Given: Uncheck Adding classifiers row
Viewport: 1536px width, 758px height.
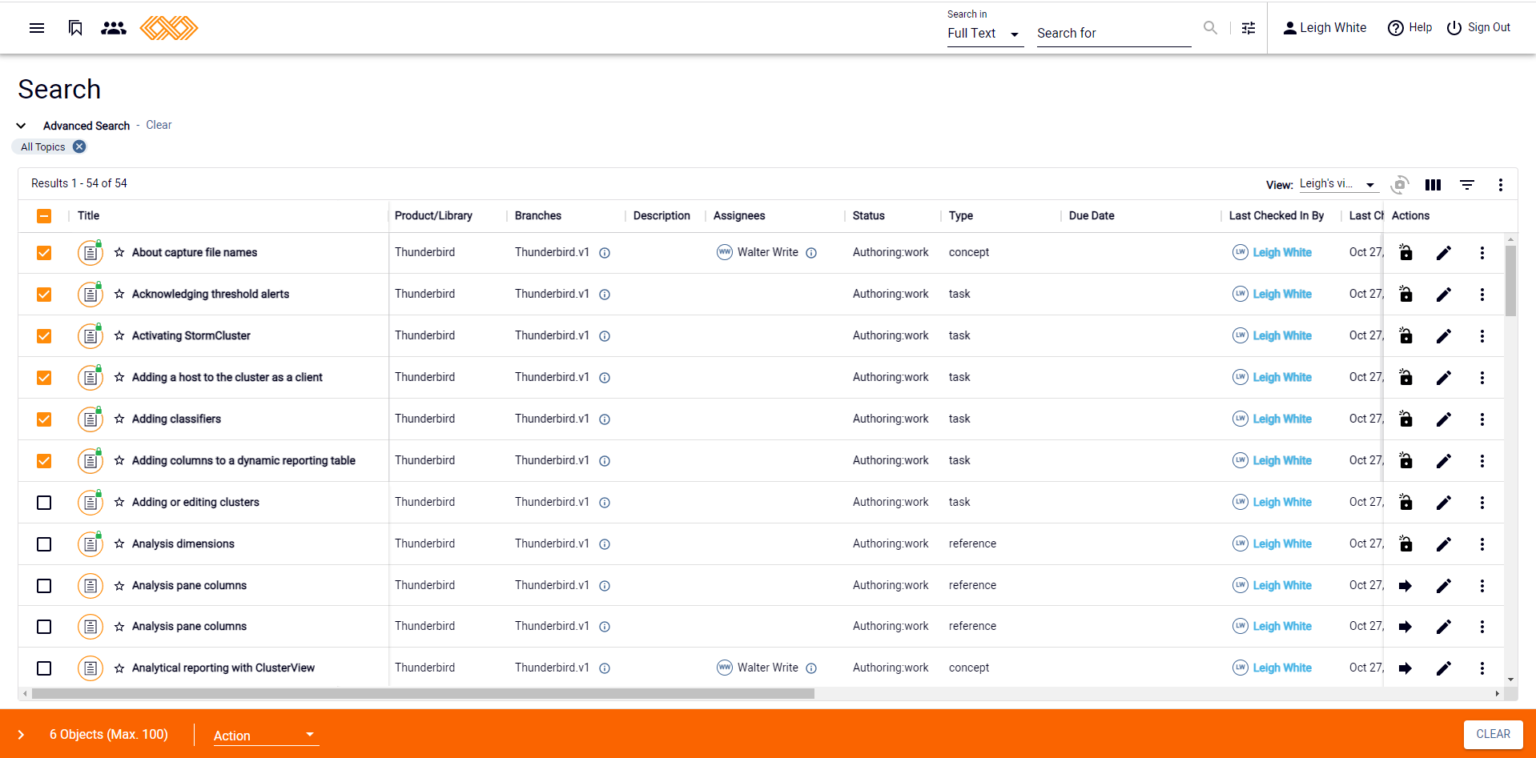Looking at the screenshot, I should pos(44,419).
